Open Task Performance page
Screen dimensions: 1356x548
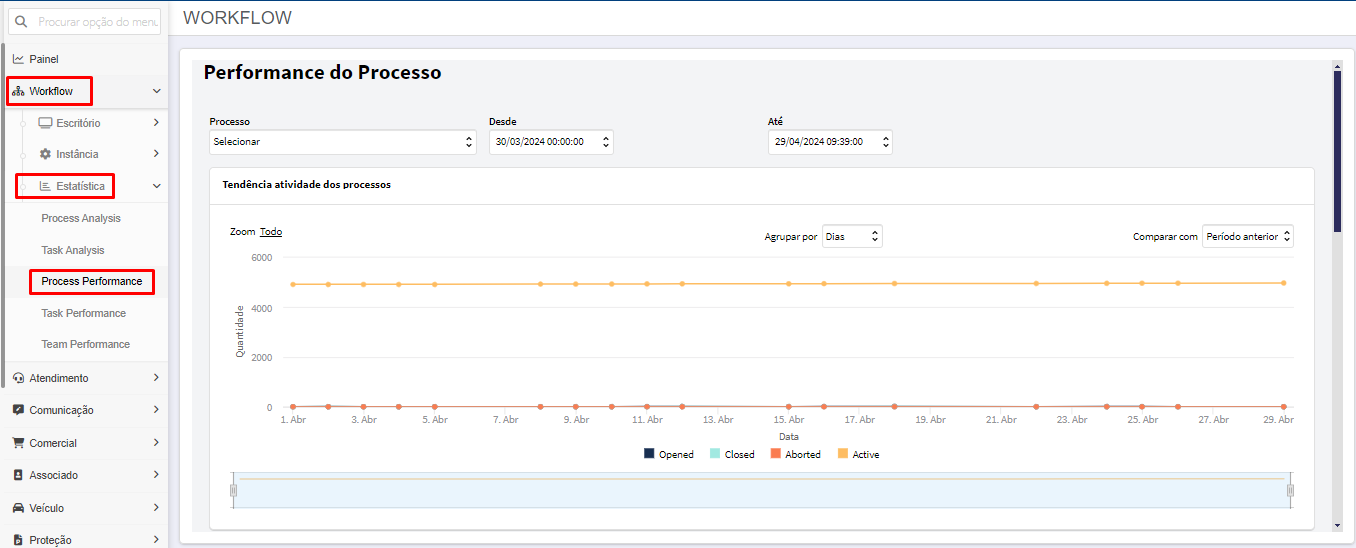(84, 313)
